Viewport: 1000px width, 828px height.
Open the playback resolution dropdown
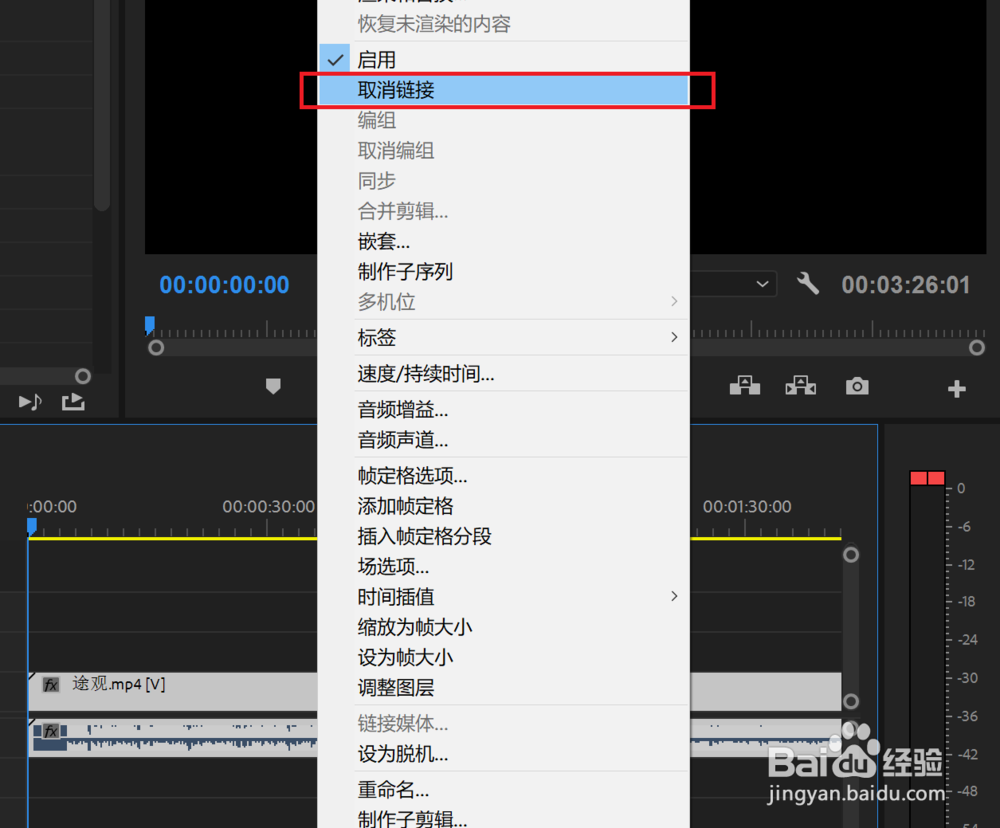762,283
